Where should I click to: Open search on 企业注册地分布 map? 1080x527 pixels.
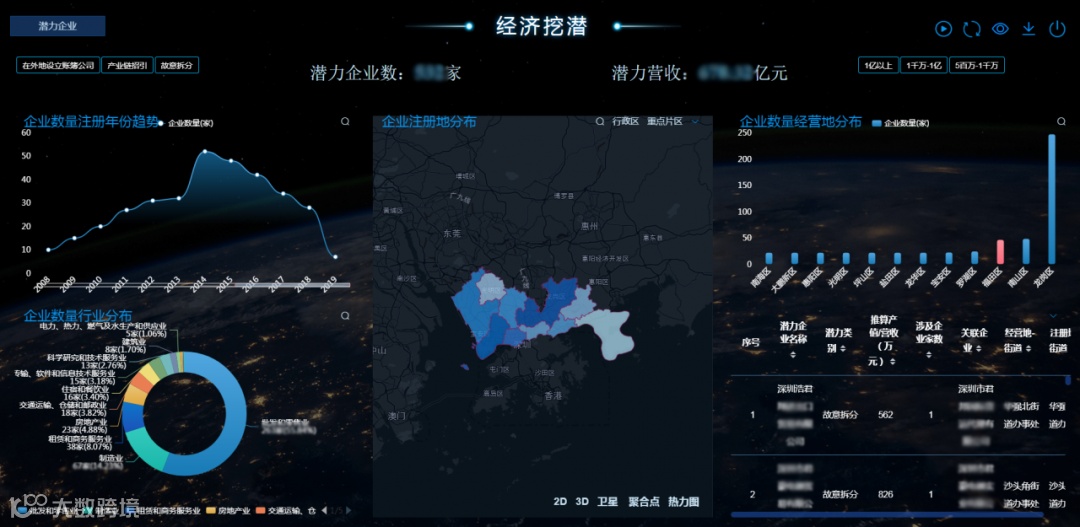coord(600,121)
